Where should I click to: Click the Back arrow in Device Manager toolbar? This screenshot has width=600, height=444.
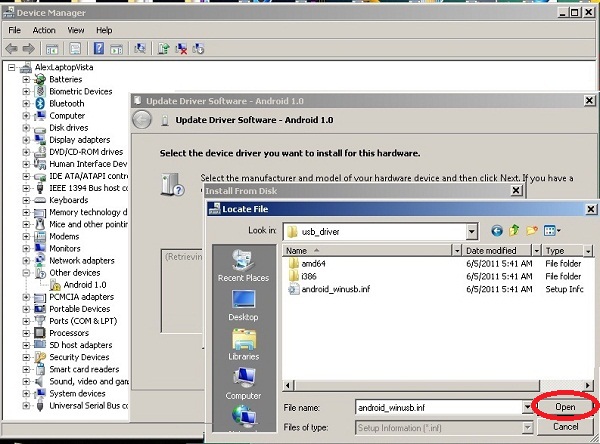11,49
